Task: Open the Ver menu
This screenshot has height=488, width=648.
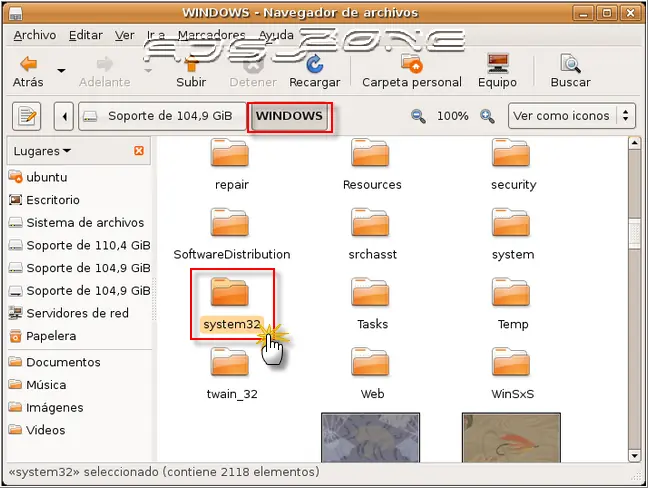Action: [x=124, y=36]
